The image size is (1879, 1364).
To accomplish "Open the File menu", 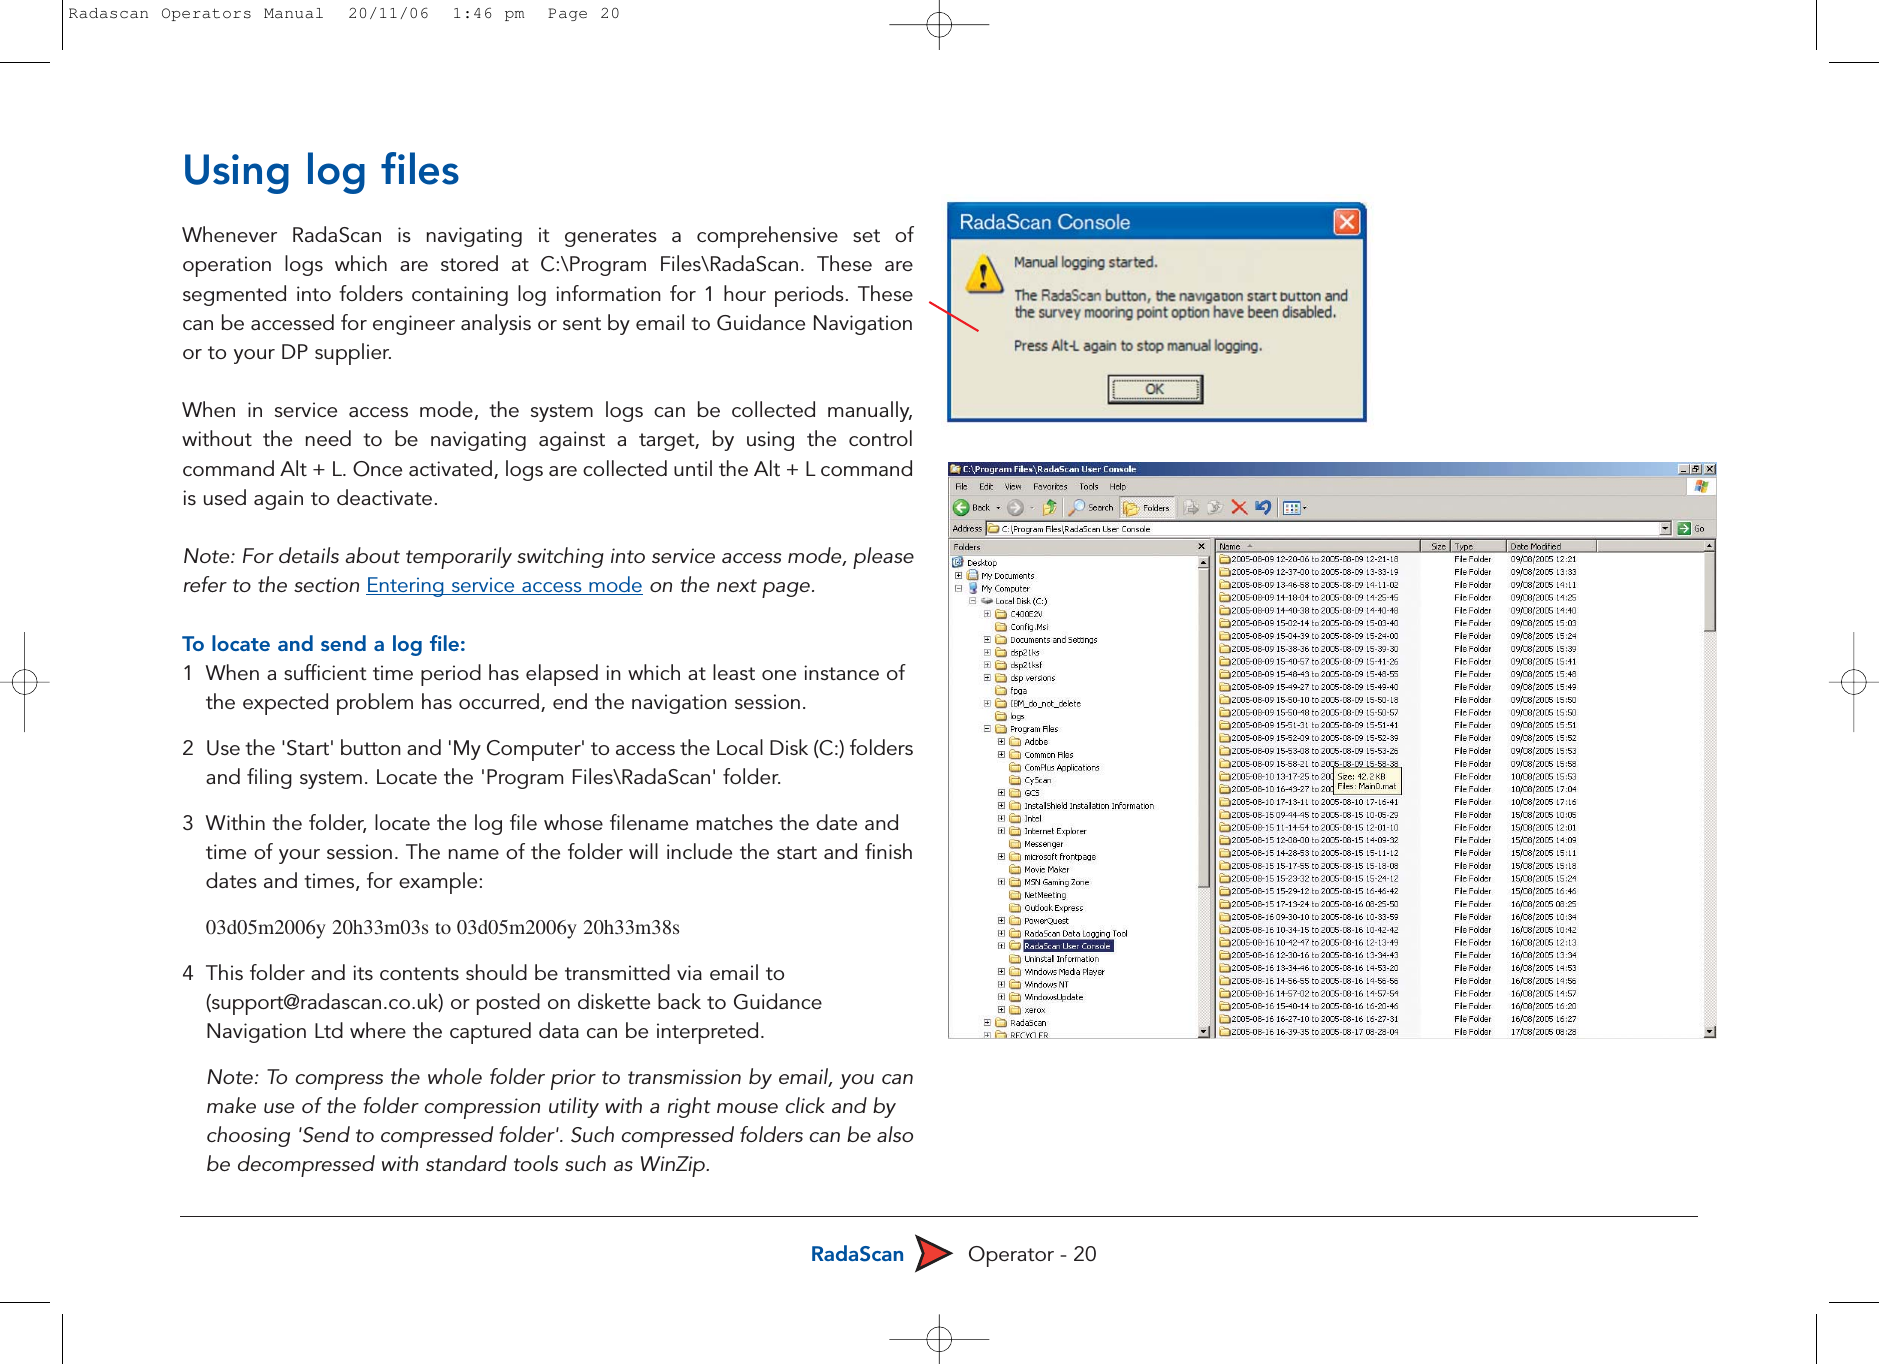I will point(961,487).
